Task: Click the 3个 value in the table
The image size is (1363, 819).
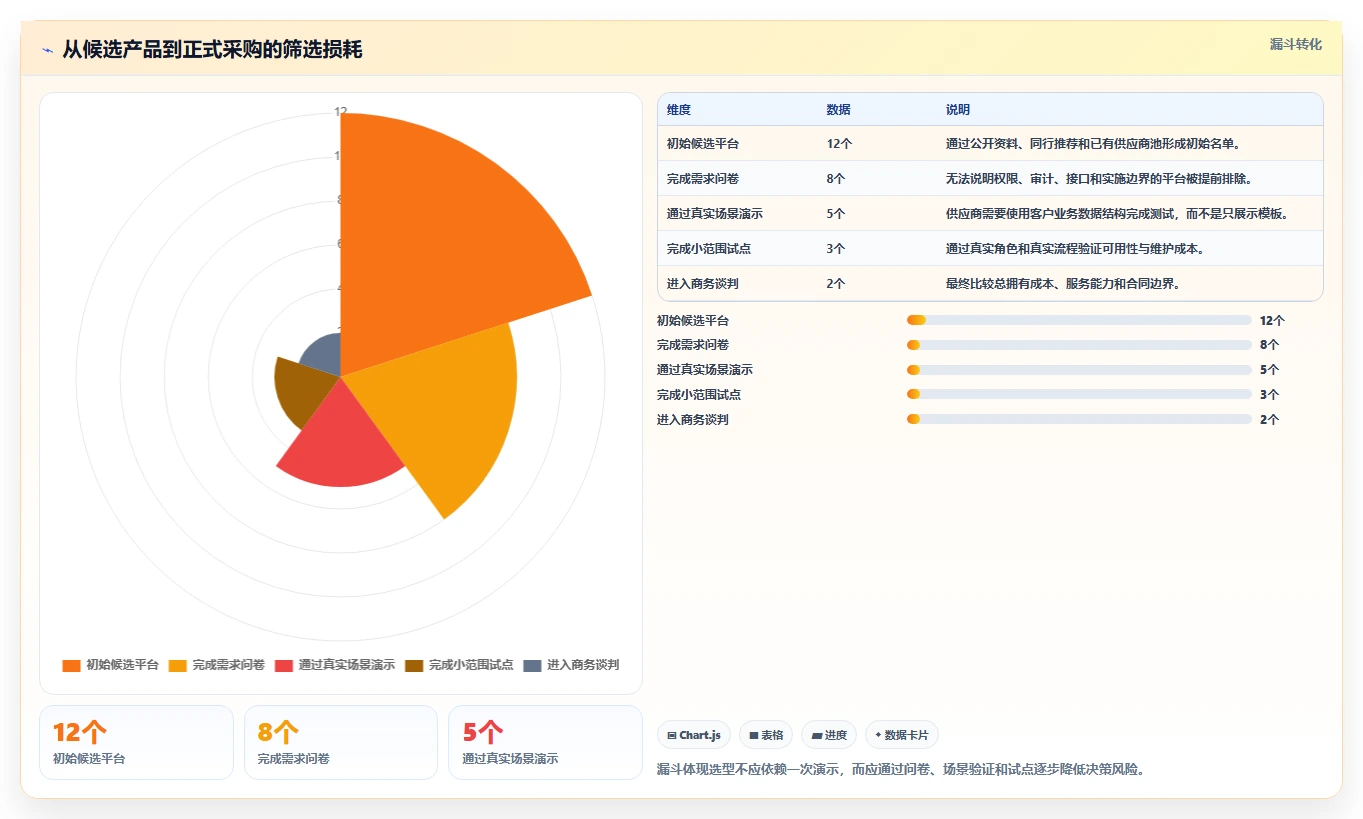Action: point(836,249)
